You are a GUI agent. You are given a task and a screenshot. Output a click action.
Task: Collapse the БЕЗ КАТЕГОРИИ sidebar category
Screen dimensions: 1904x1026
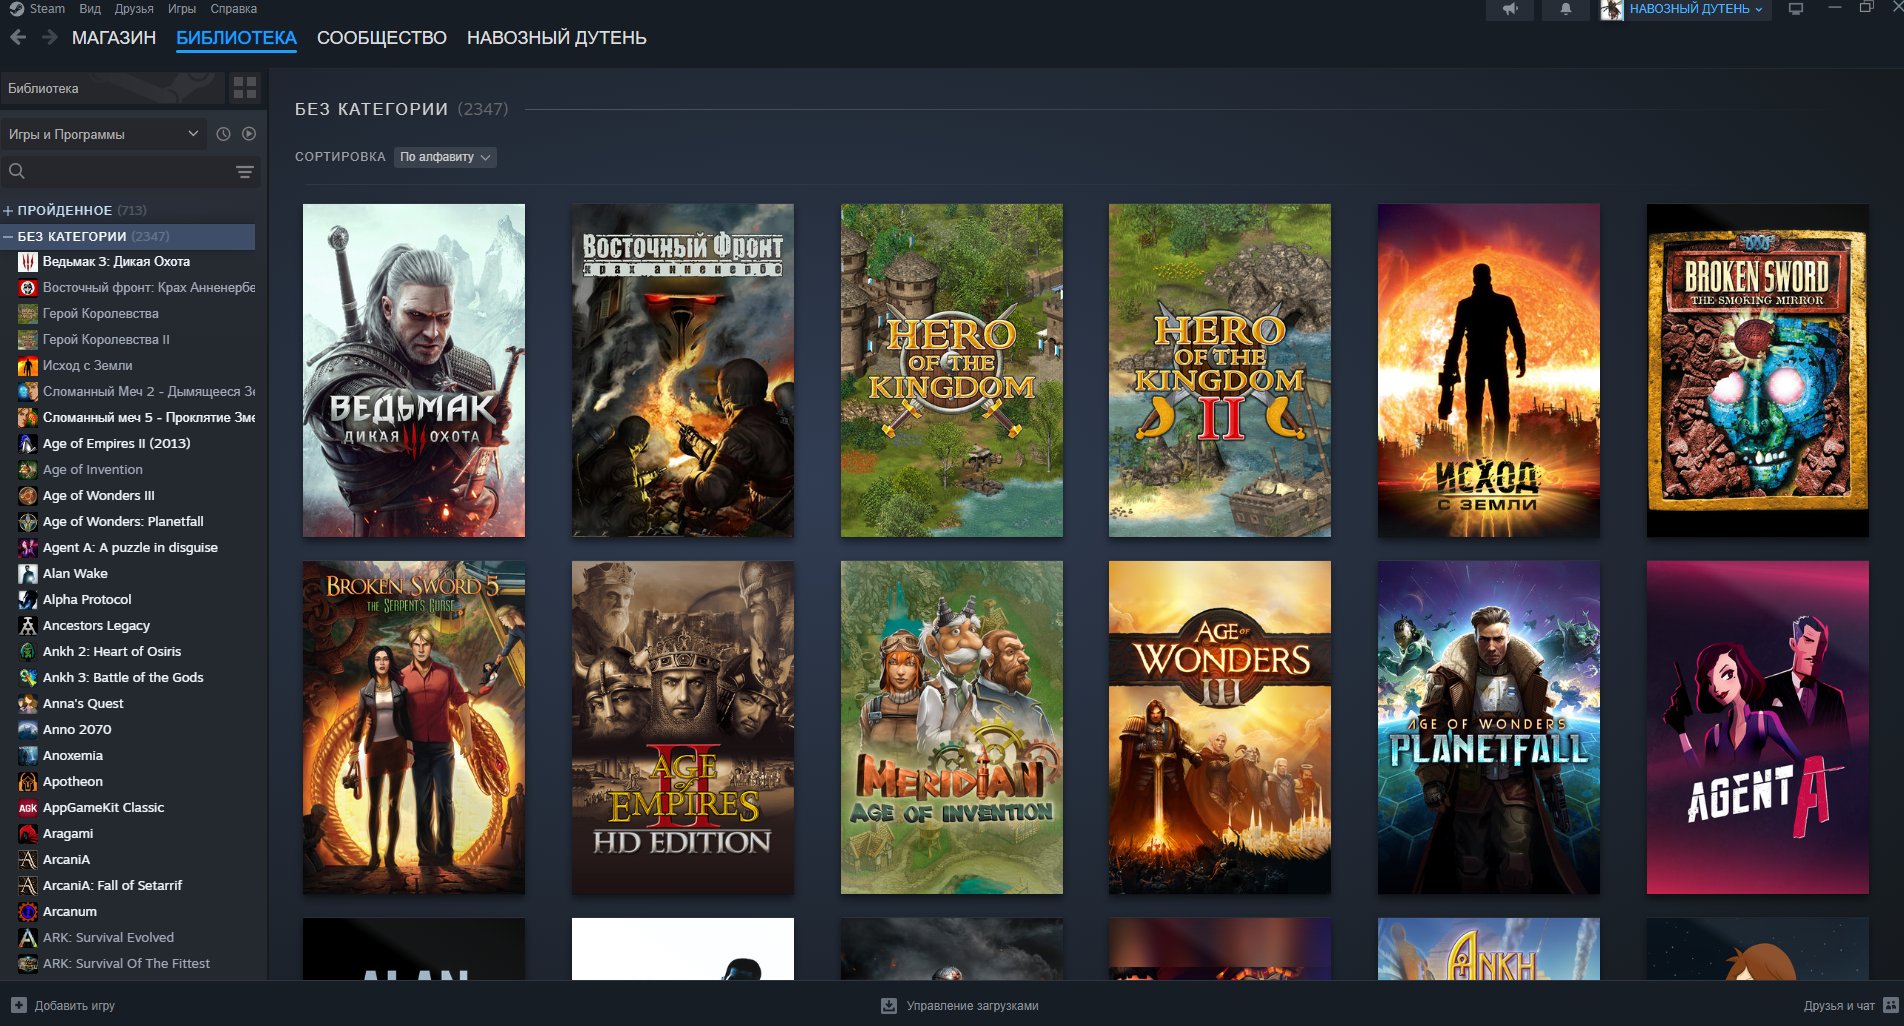(x=8, y=237)
